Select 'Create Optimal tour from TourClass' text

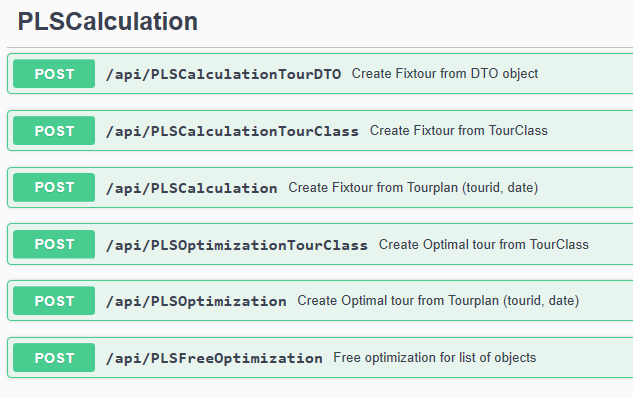pos(484,244)
